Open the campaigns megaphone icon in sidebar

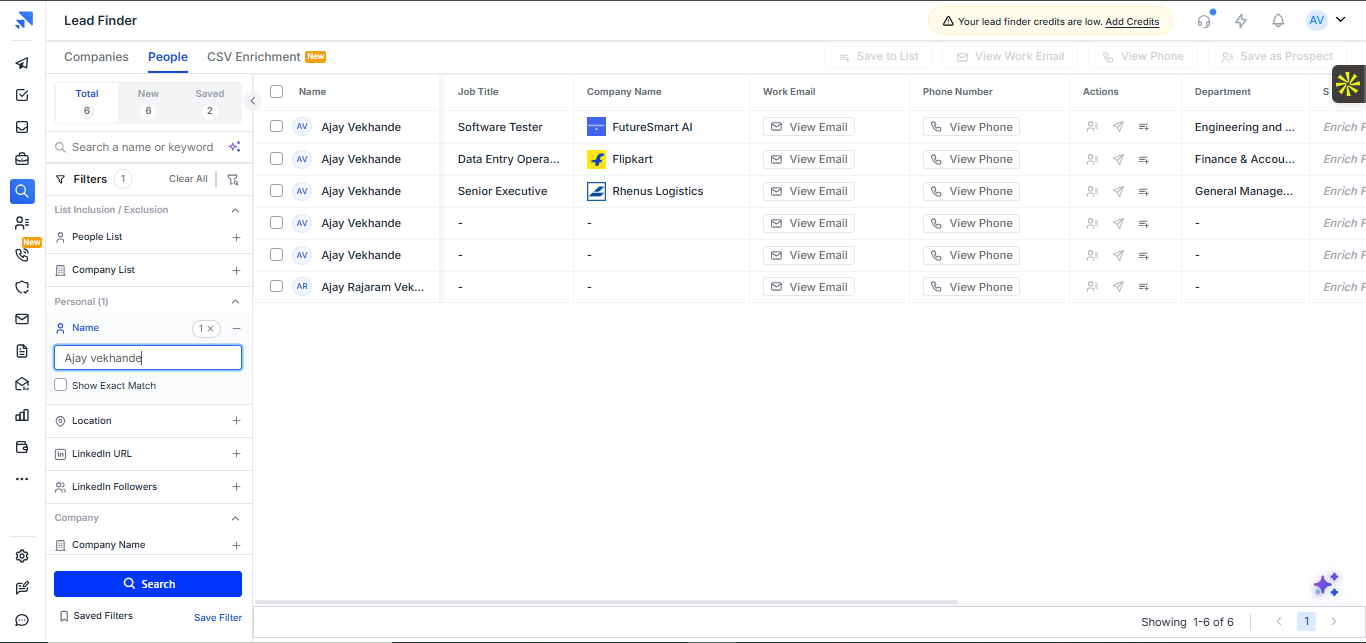coord(22,63)
